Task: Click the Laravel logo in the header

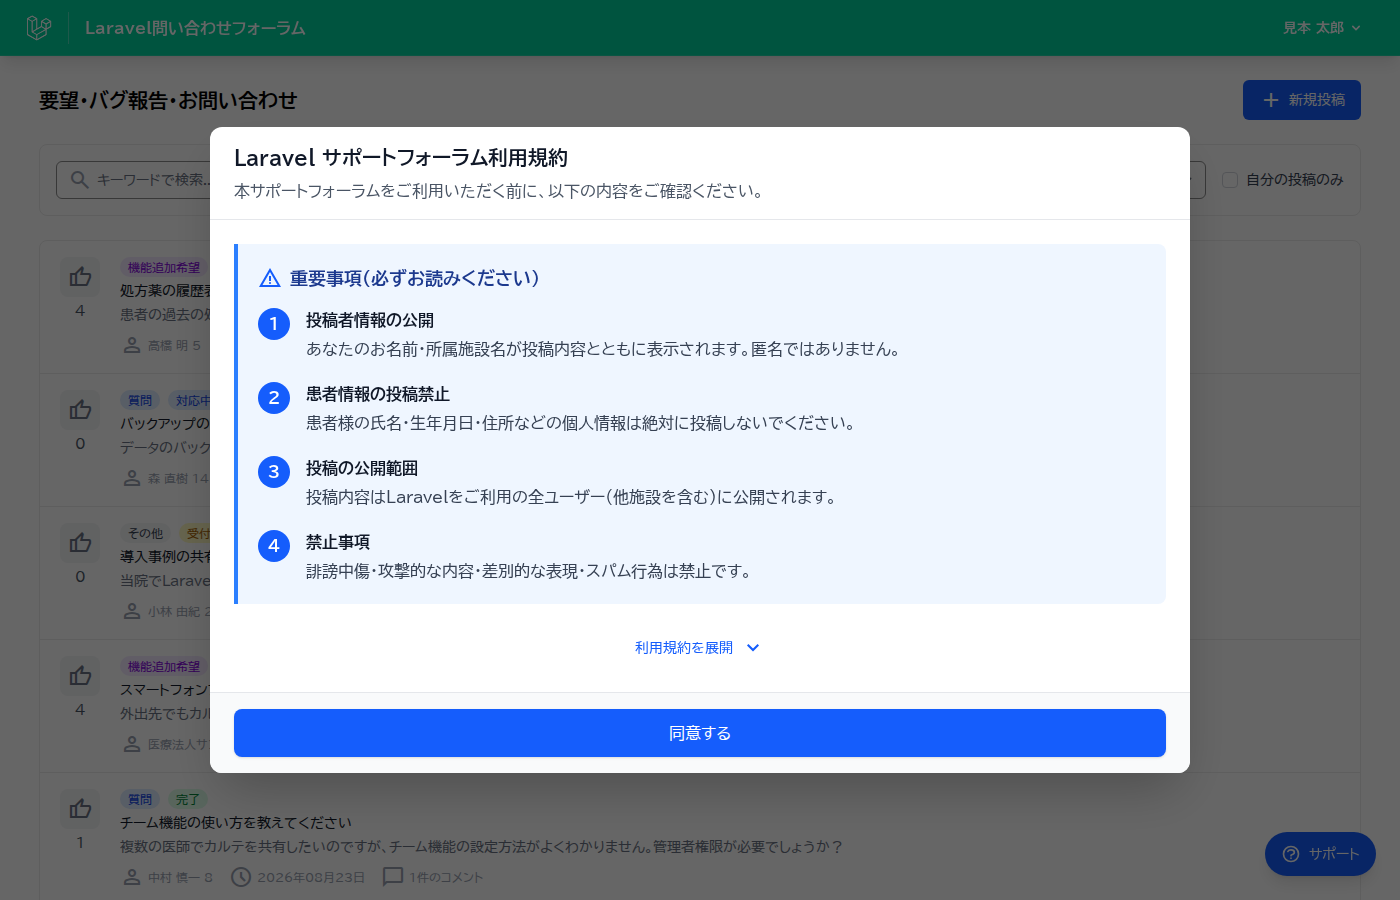Action: pos(39,28)
